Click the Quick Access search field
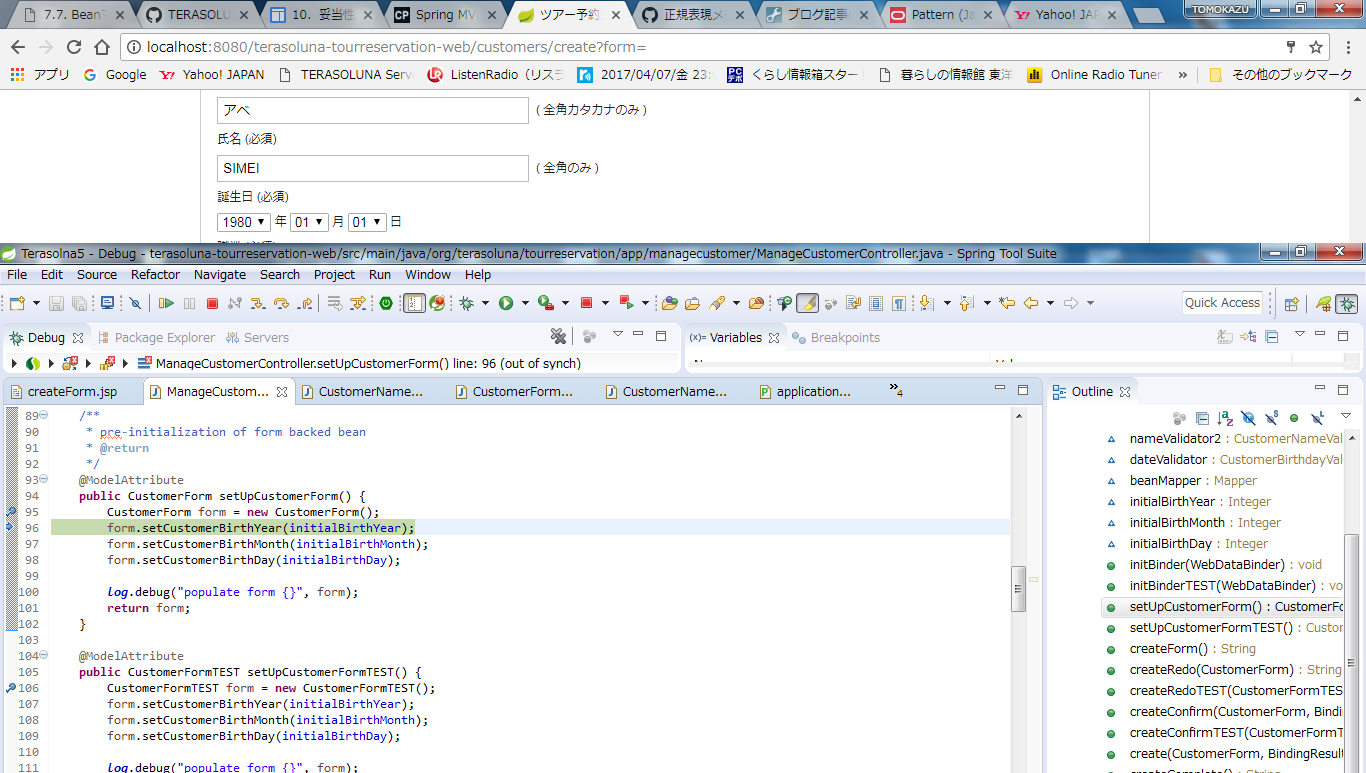This screenshot has height=773, width=1366. (1222, 303)
